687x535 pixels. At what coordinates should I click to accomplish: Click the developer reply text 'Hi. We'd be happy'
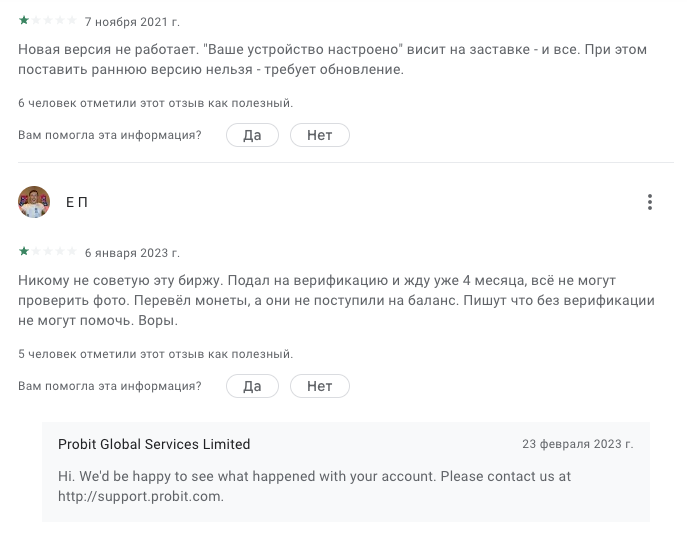click(x=314, y=477)
